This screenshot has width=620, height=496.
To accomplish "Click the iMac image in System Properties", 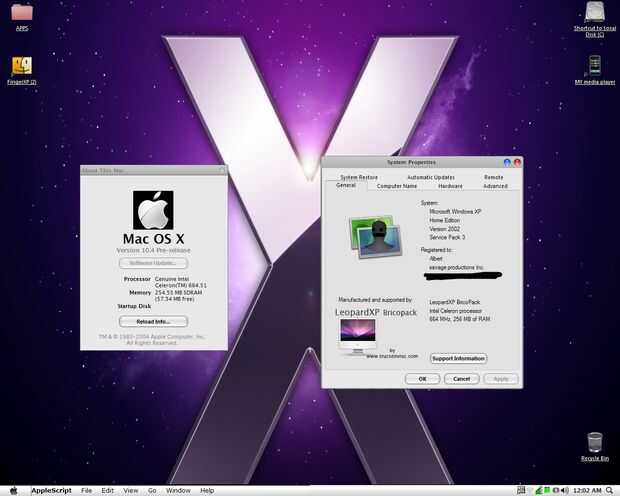I will click(358, 336).
